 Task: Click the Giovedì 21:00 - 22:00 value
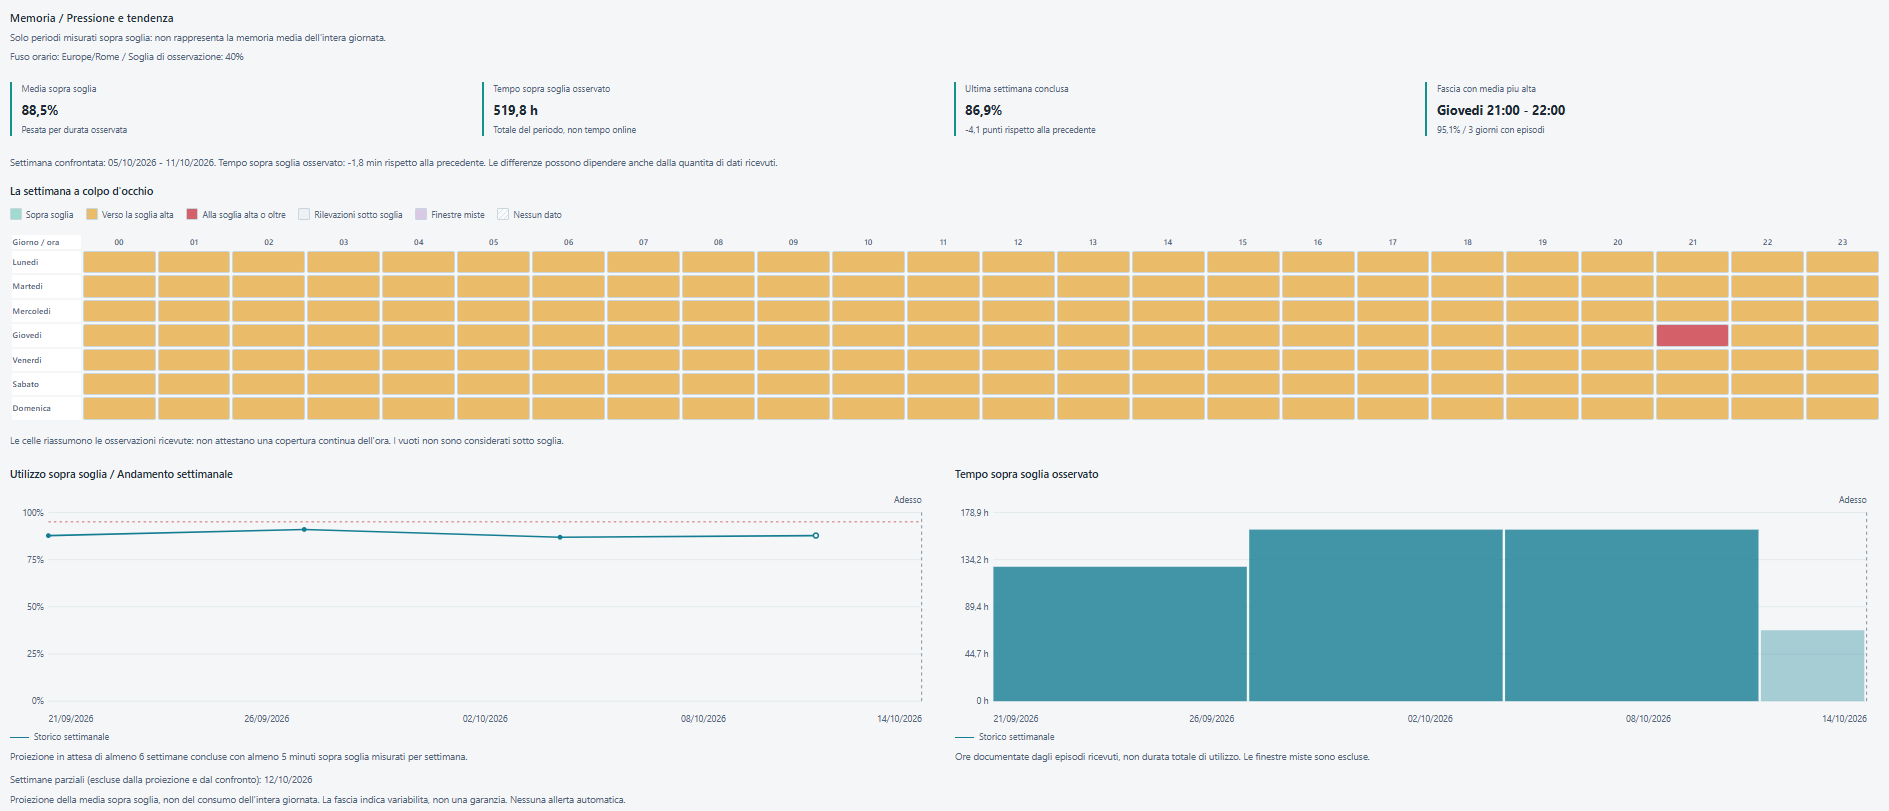point(1501,110)
